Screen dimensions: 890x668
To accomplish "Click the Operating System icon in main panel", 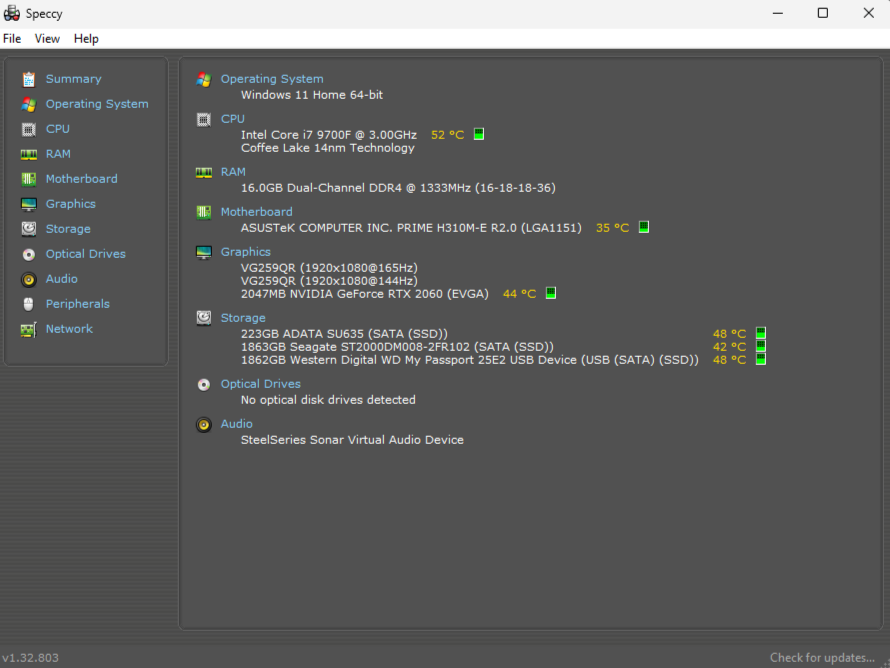I will click(204, 79).
